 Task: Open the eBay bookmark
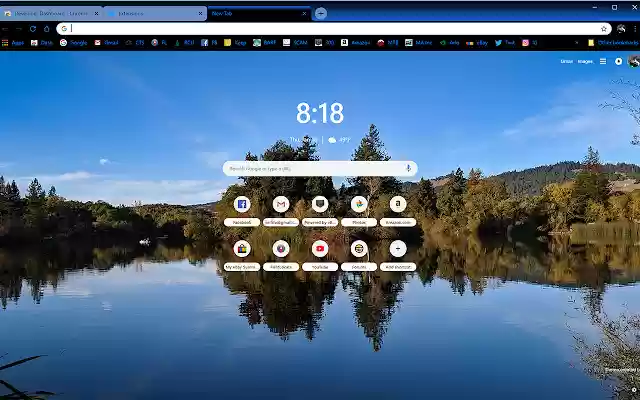click(477, 43)
